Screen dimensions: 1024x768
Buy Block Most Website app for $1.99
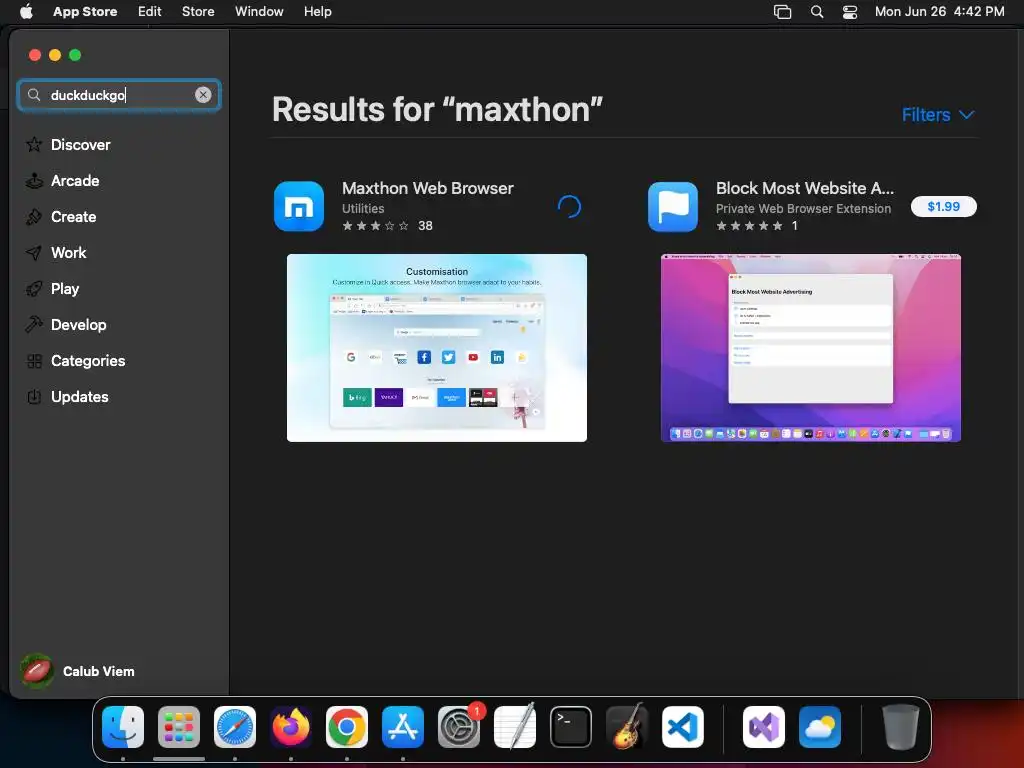(x=944, y=206)
